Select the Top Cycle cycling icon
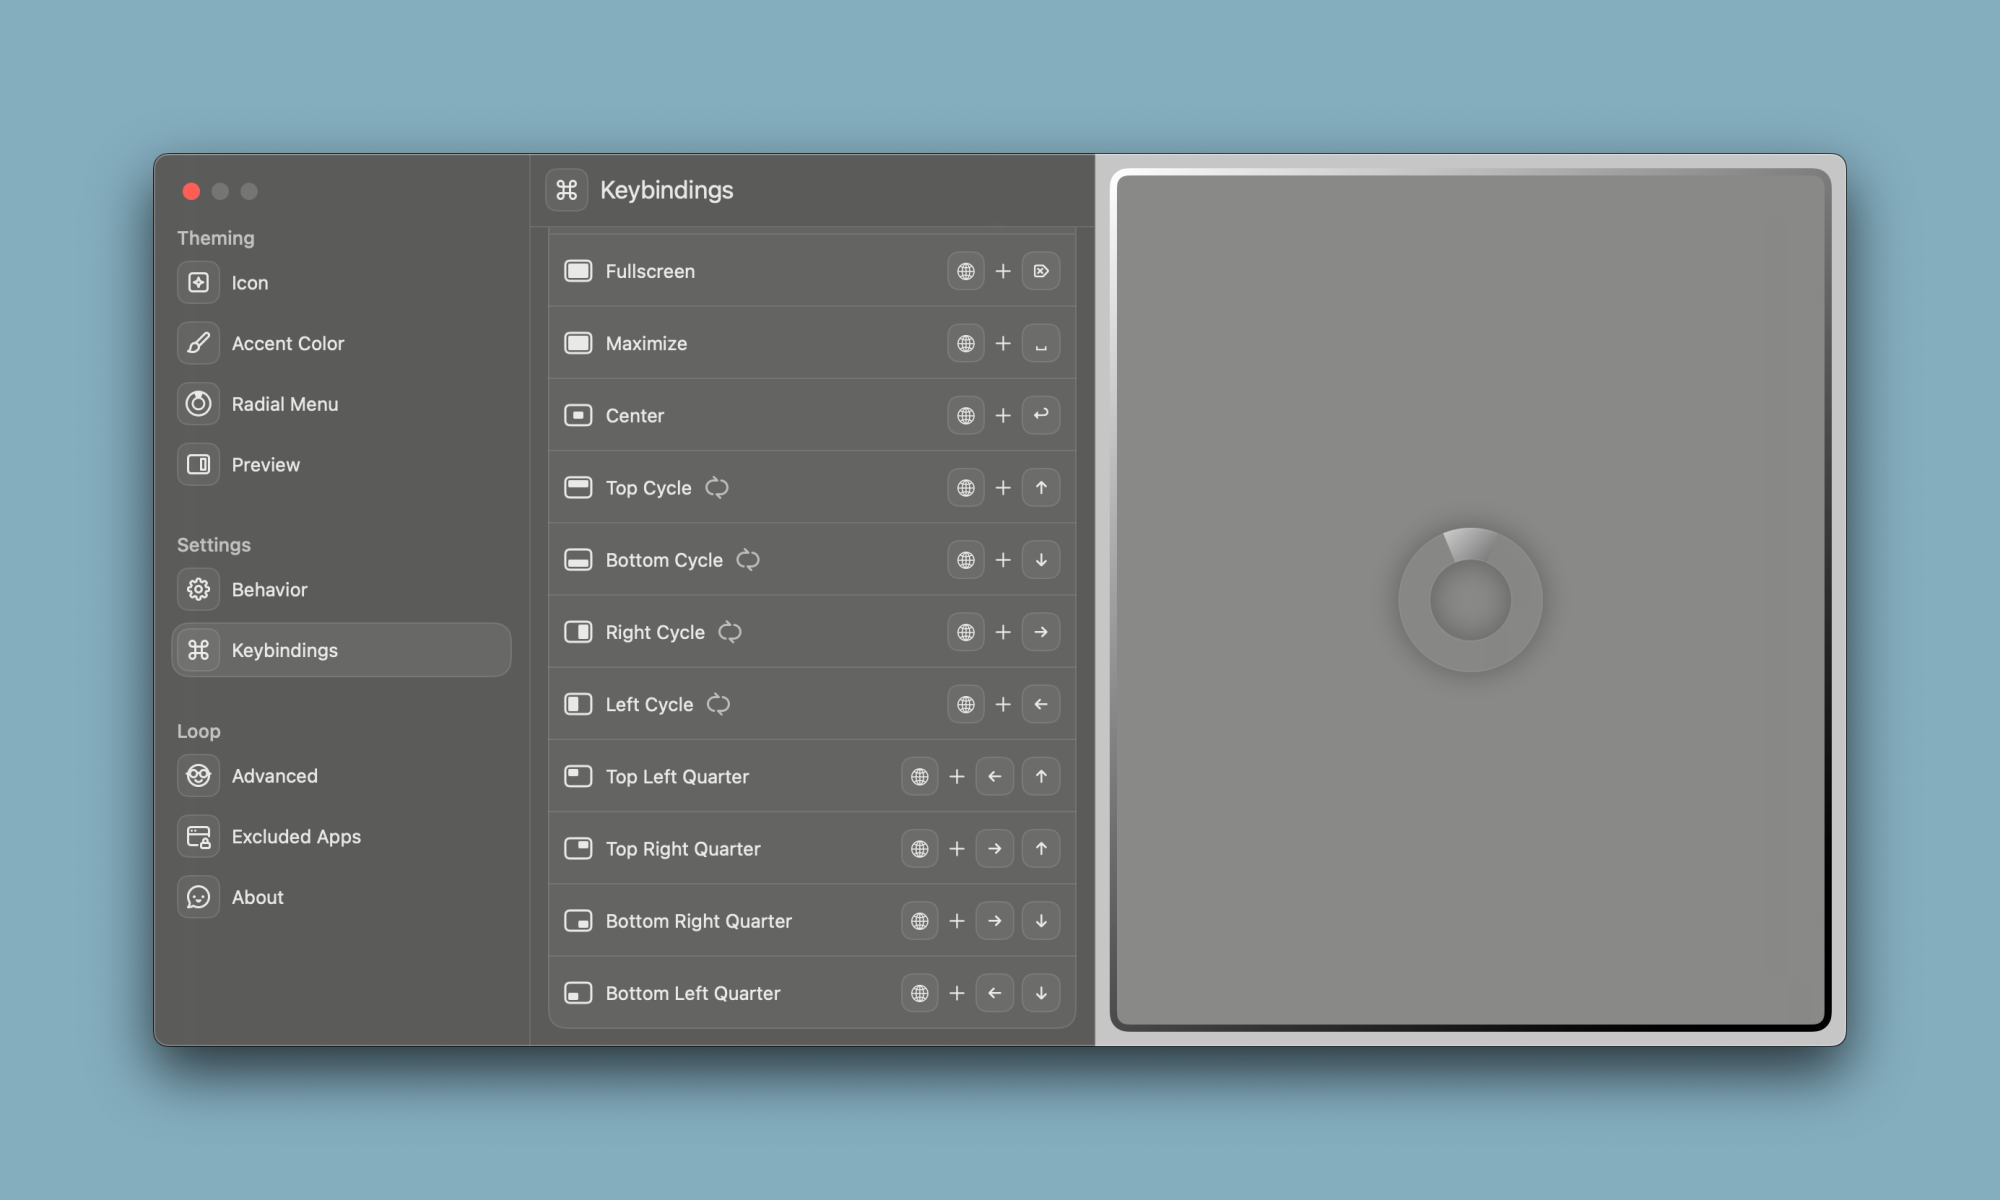This screenshot has height=1200, width=2000. click(716, 486)
